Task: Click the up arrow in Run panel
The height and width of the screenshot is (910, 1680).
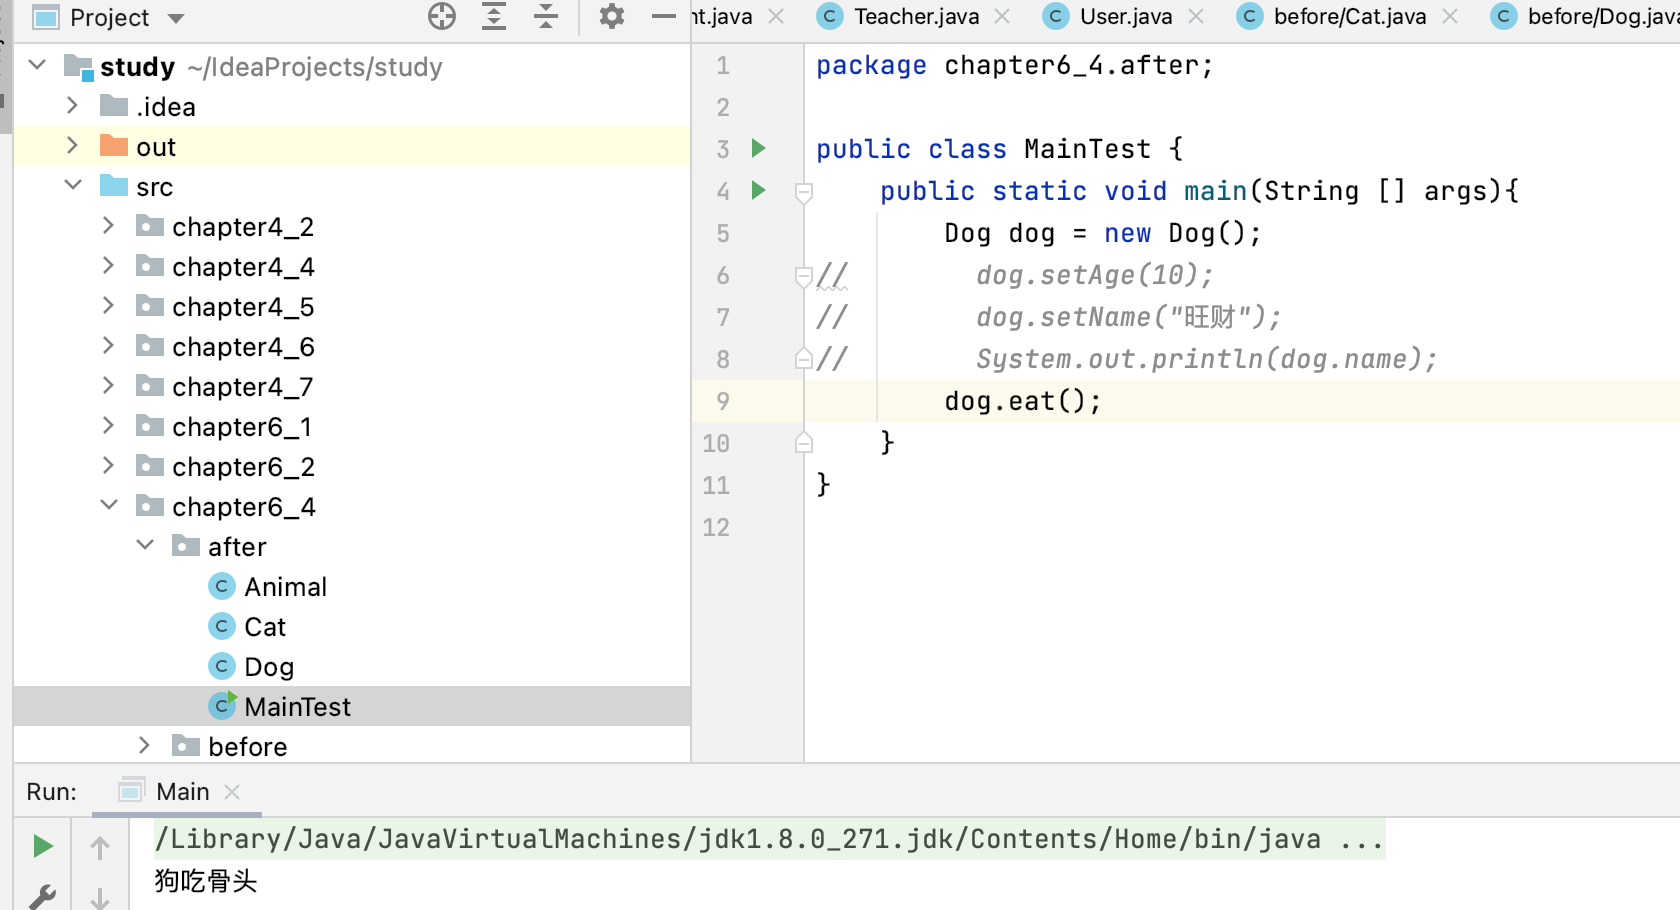Action: point(100,848)
